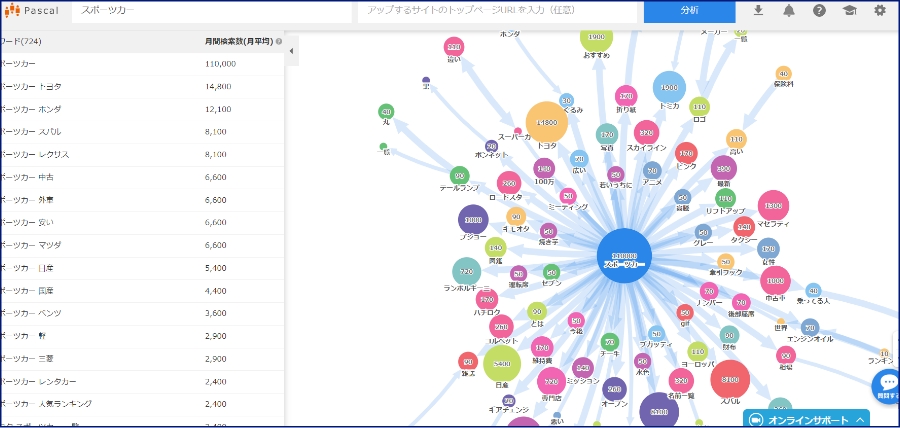
Task: Expand the オンラインサポート panel
Action: click(806, 419)
